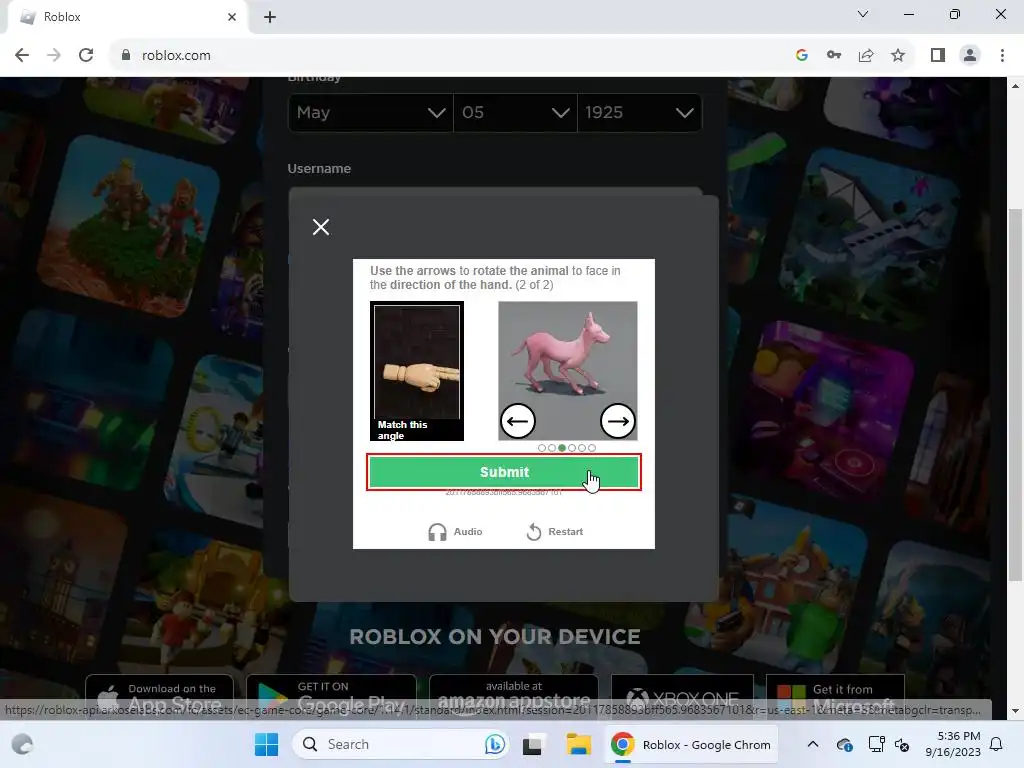Open a new browser tab
The image size is (1024, 768).
click(x=270, y=17)
